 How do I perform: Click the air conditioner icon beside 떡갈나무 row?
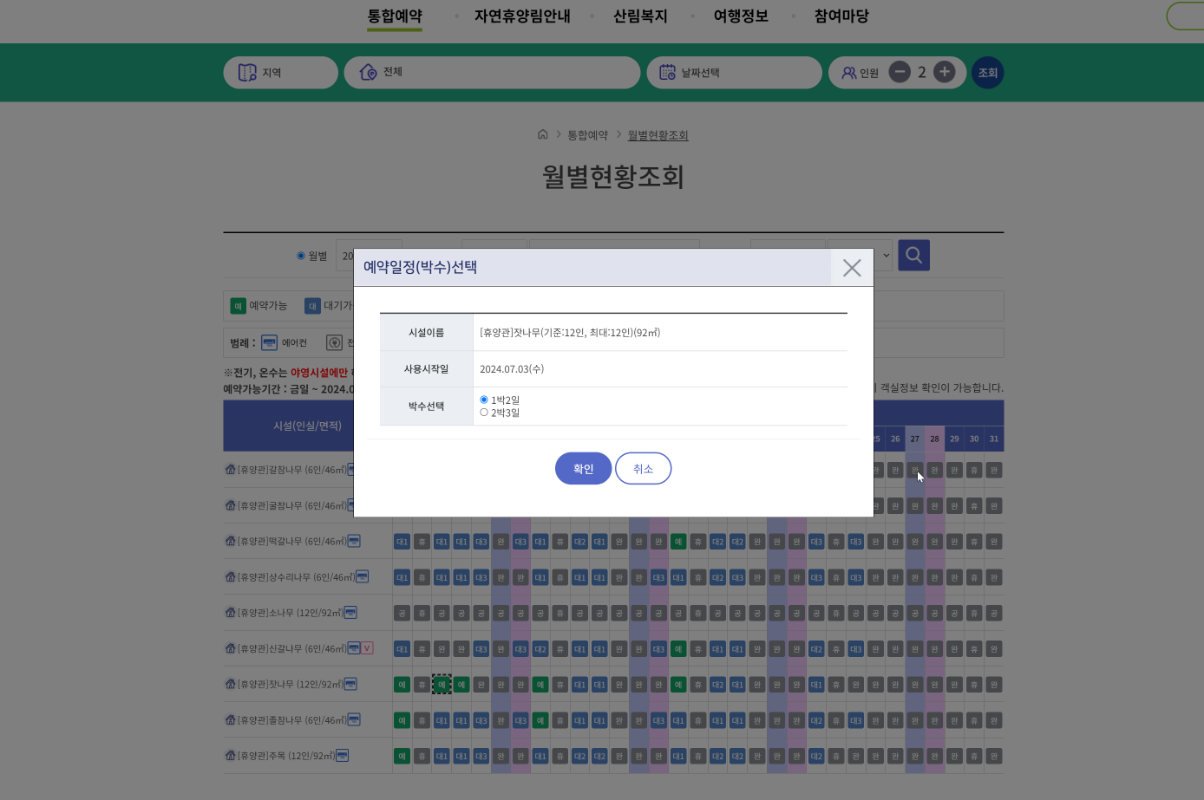coord(354,541)
